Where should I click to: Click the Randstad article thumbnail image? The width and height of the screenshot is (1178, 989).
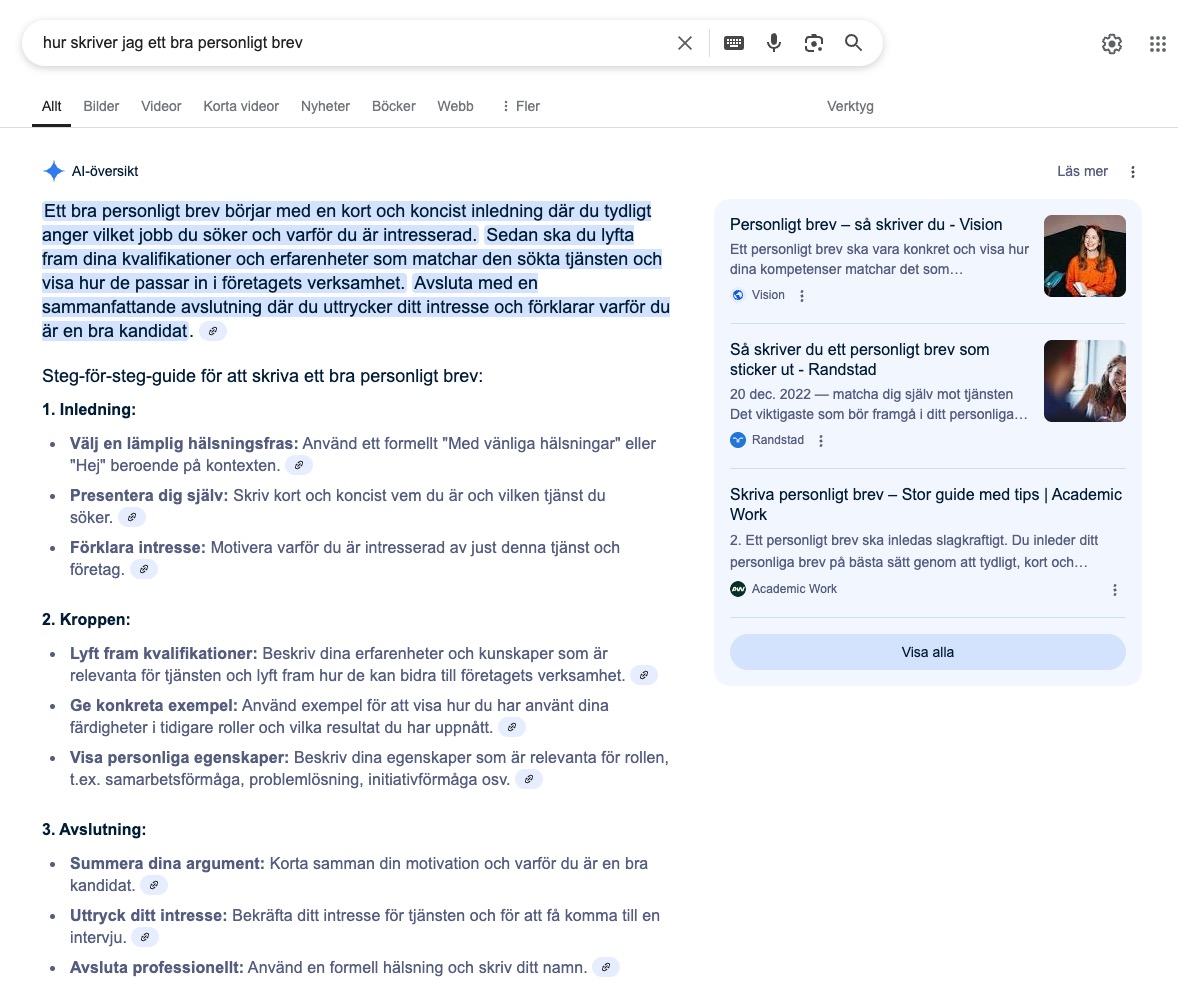tap(1084, 381)
